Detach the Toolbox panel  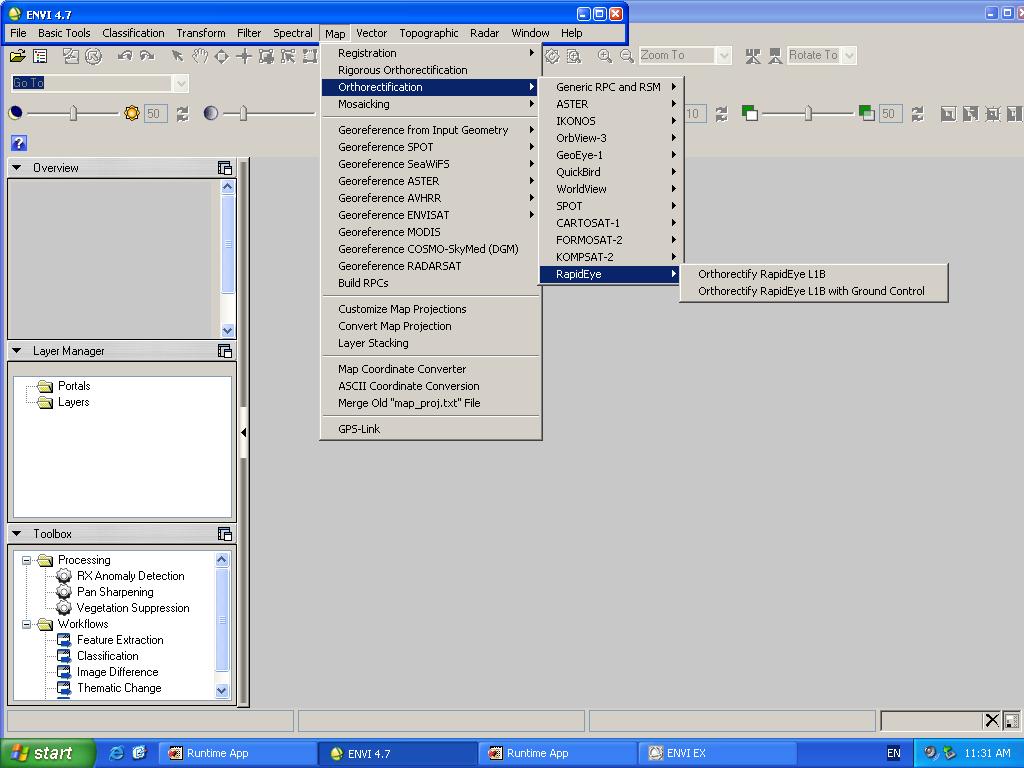(225, 534)
